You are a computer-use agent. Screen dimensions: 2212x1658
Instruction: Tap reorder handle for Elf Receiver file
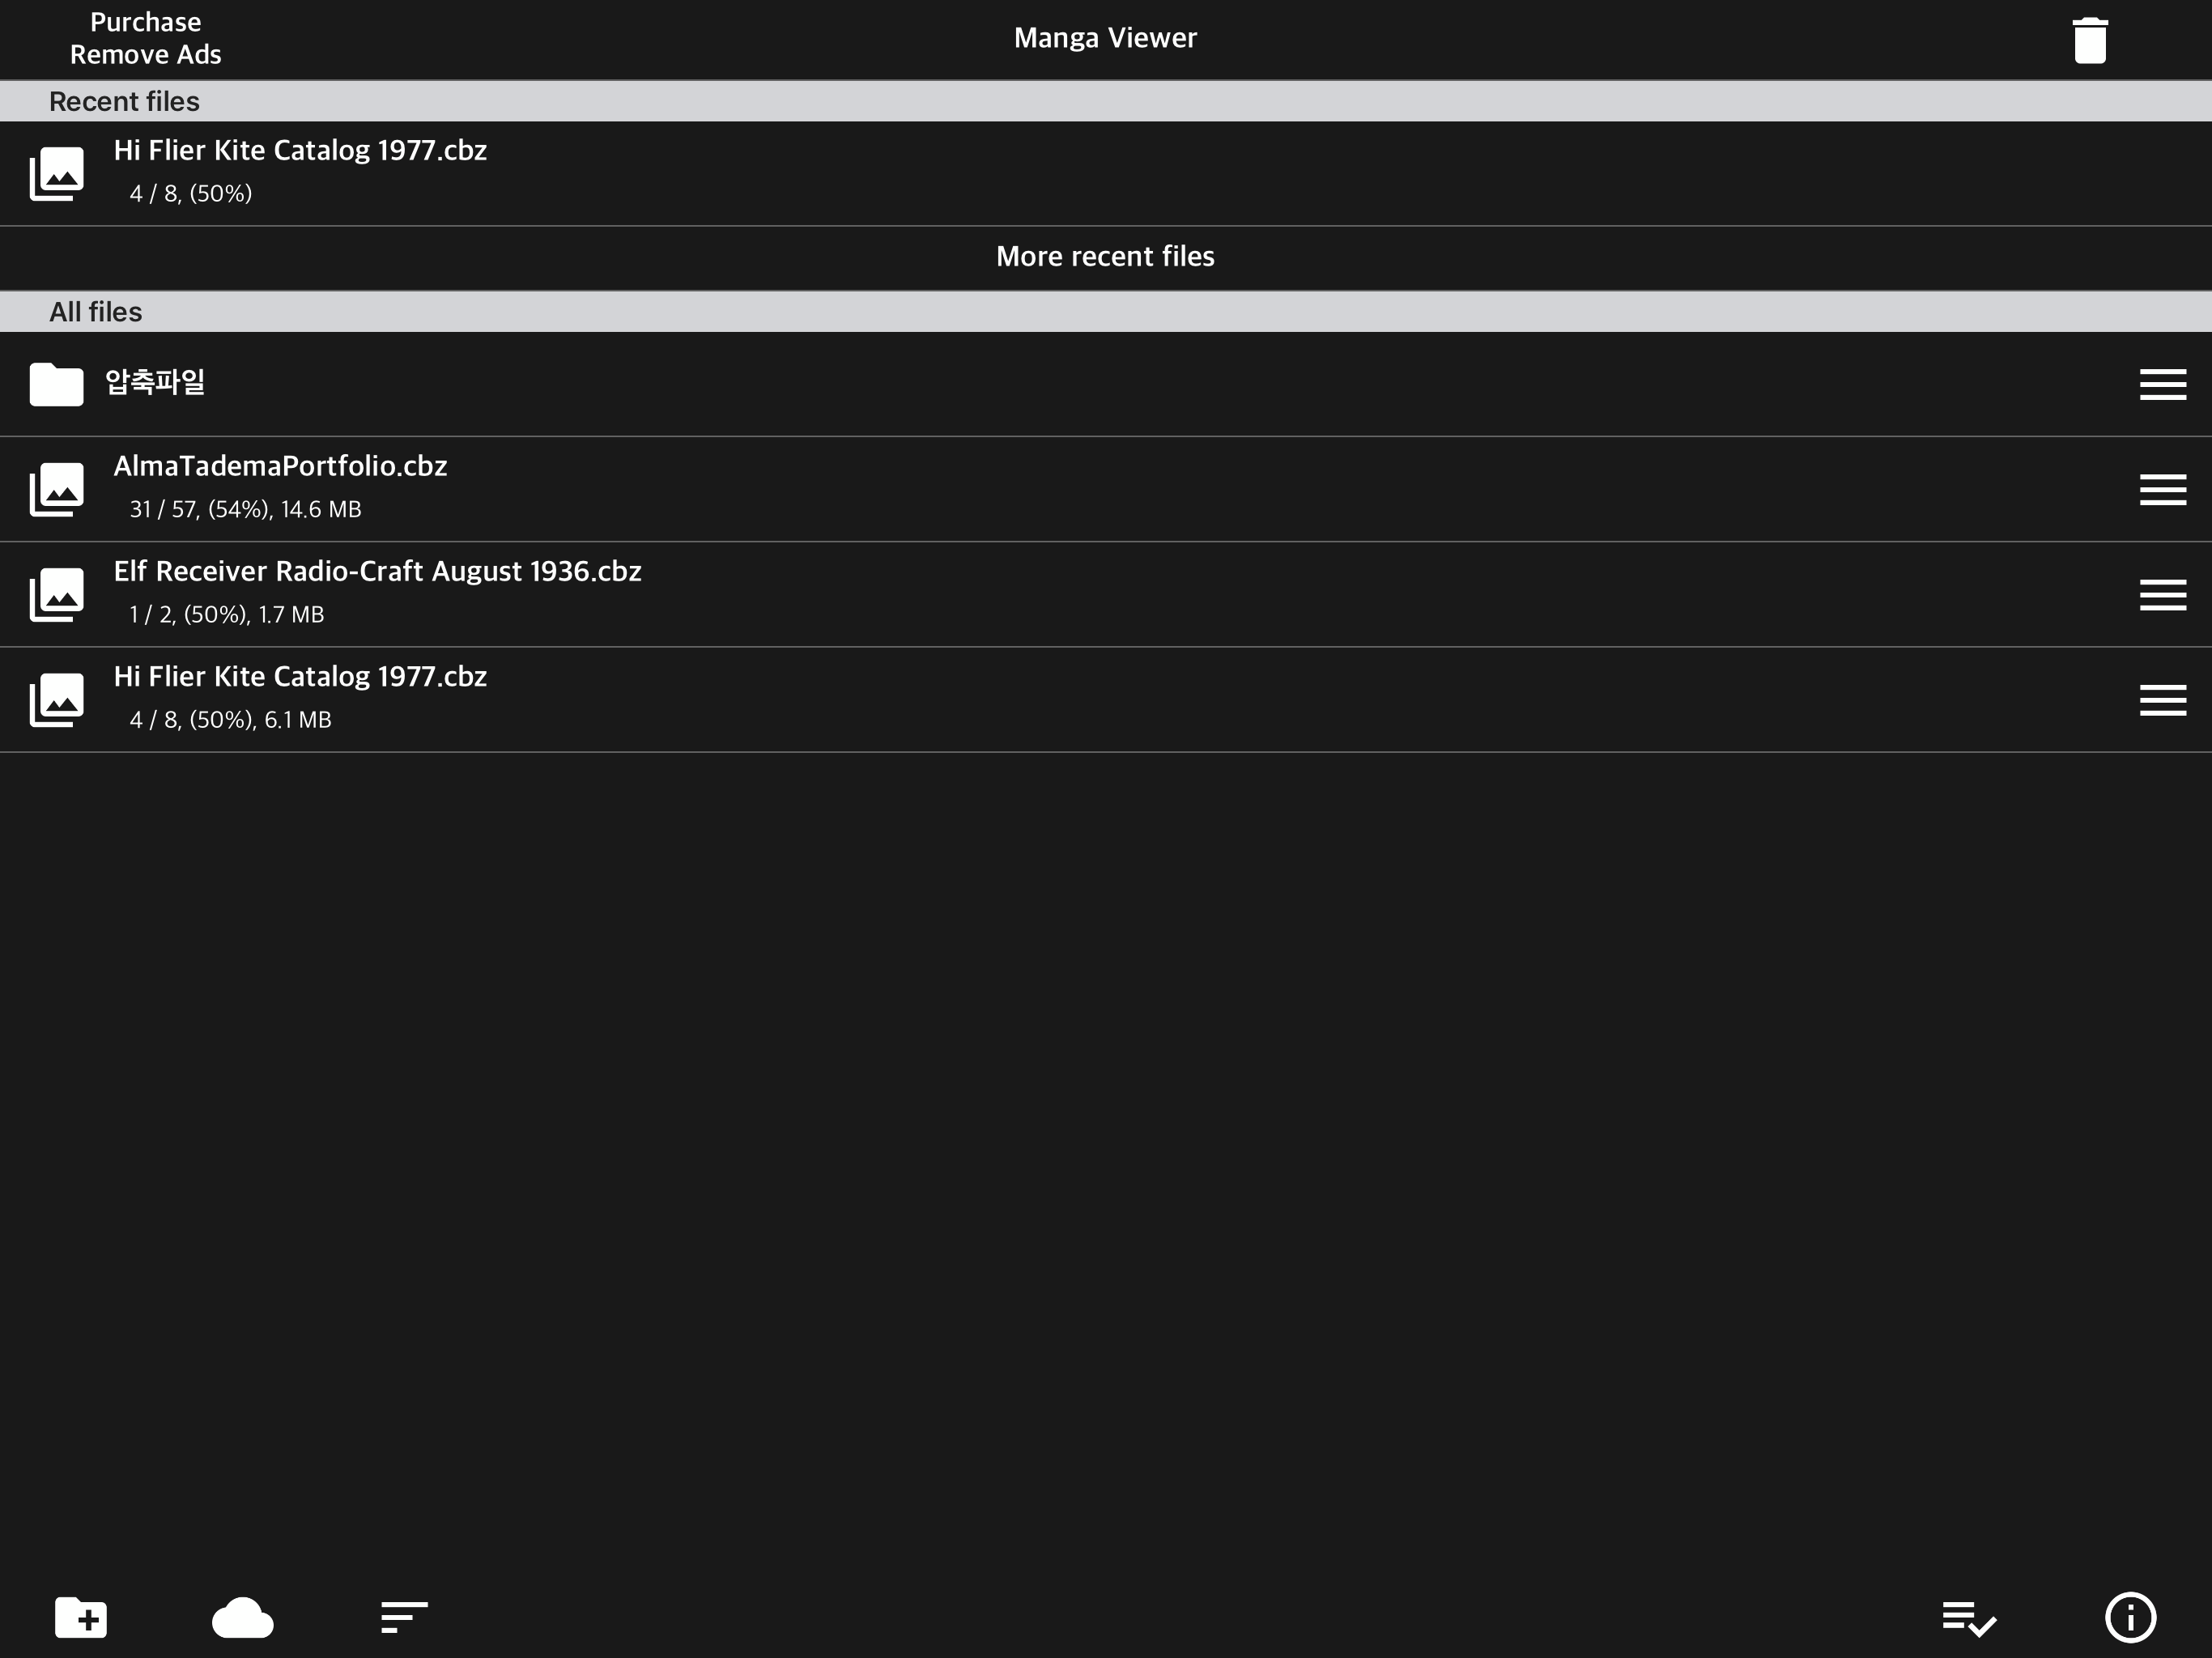click(x=2162, y=594)
